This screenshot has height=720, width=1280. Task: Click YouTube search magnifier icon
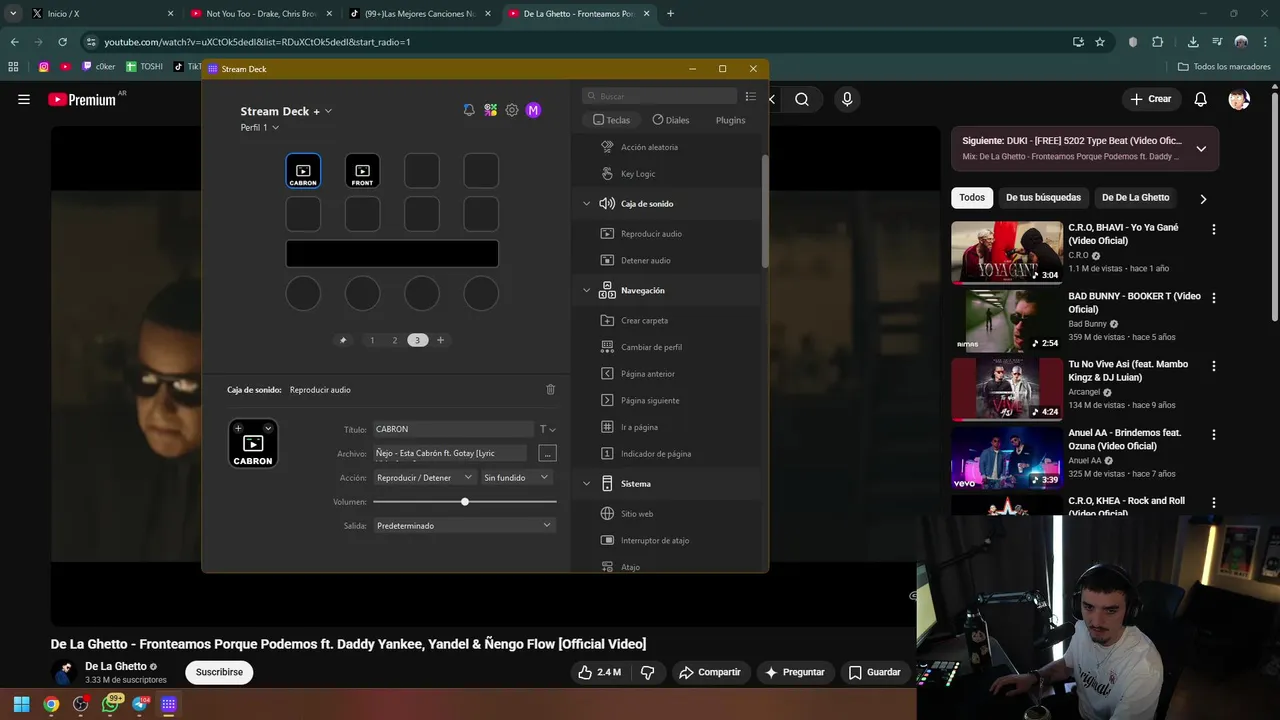tap(802, 99)
